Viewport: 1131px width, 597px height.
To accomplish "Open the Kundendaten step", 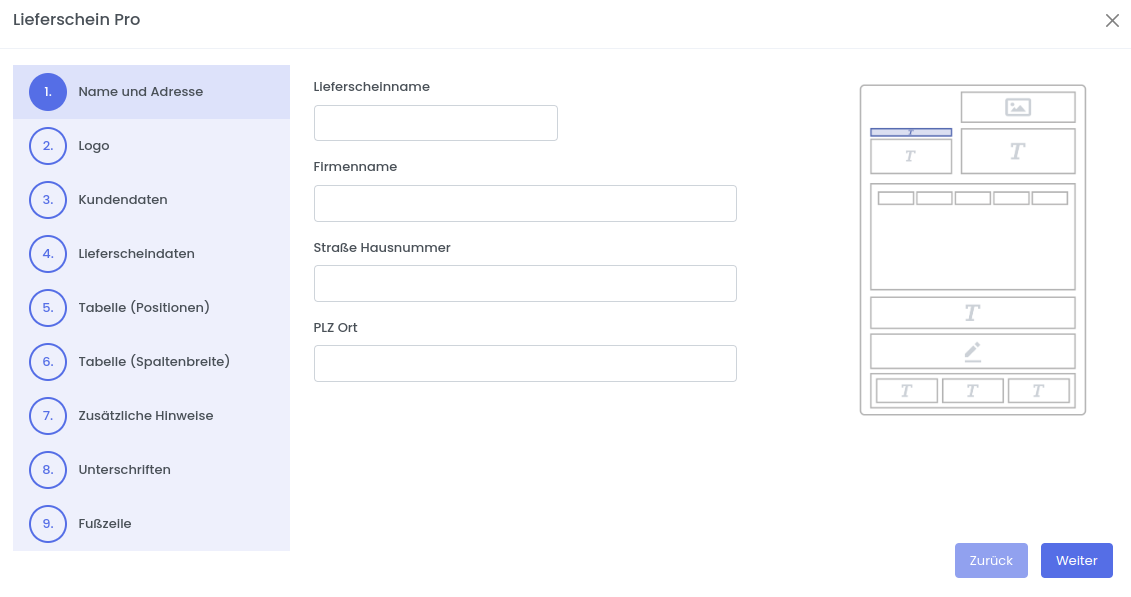I will (x=123, y=200).
